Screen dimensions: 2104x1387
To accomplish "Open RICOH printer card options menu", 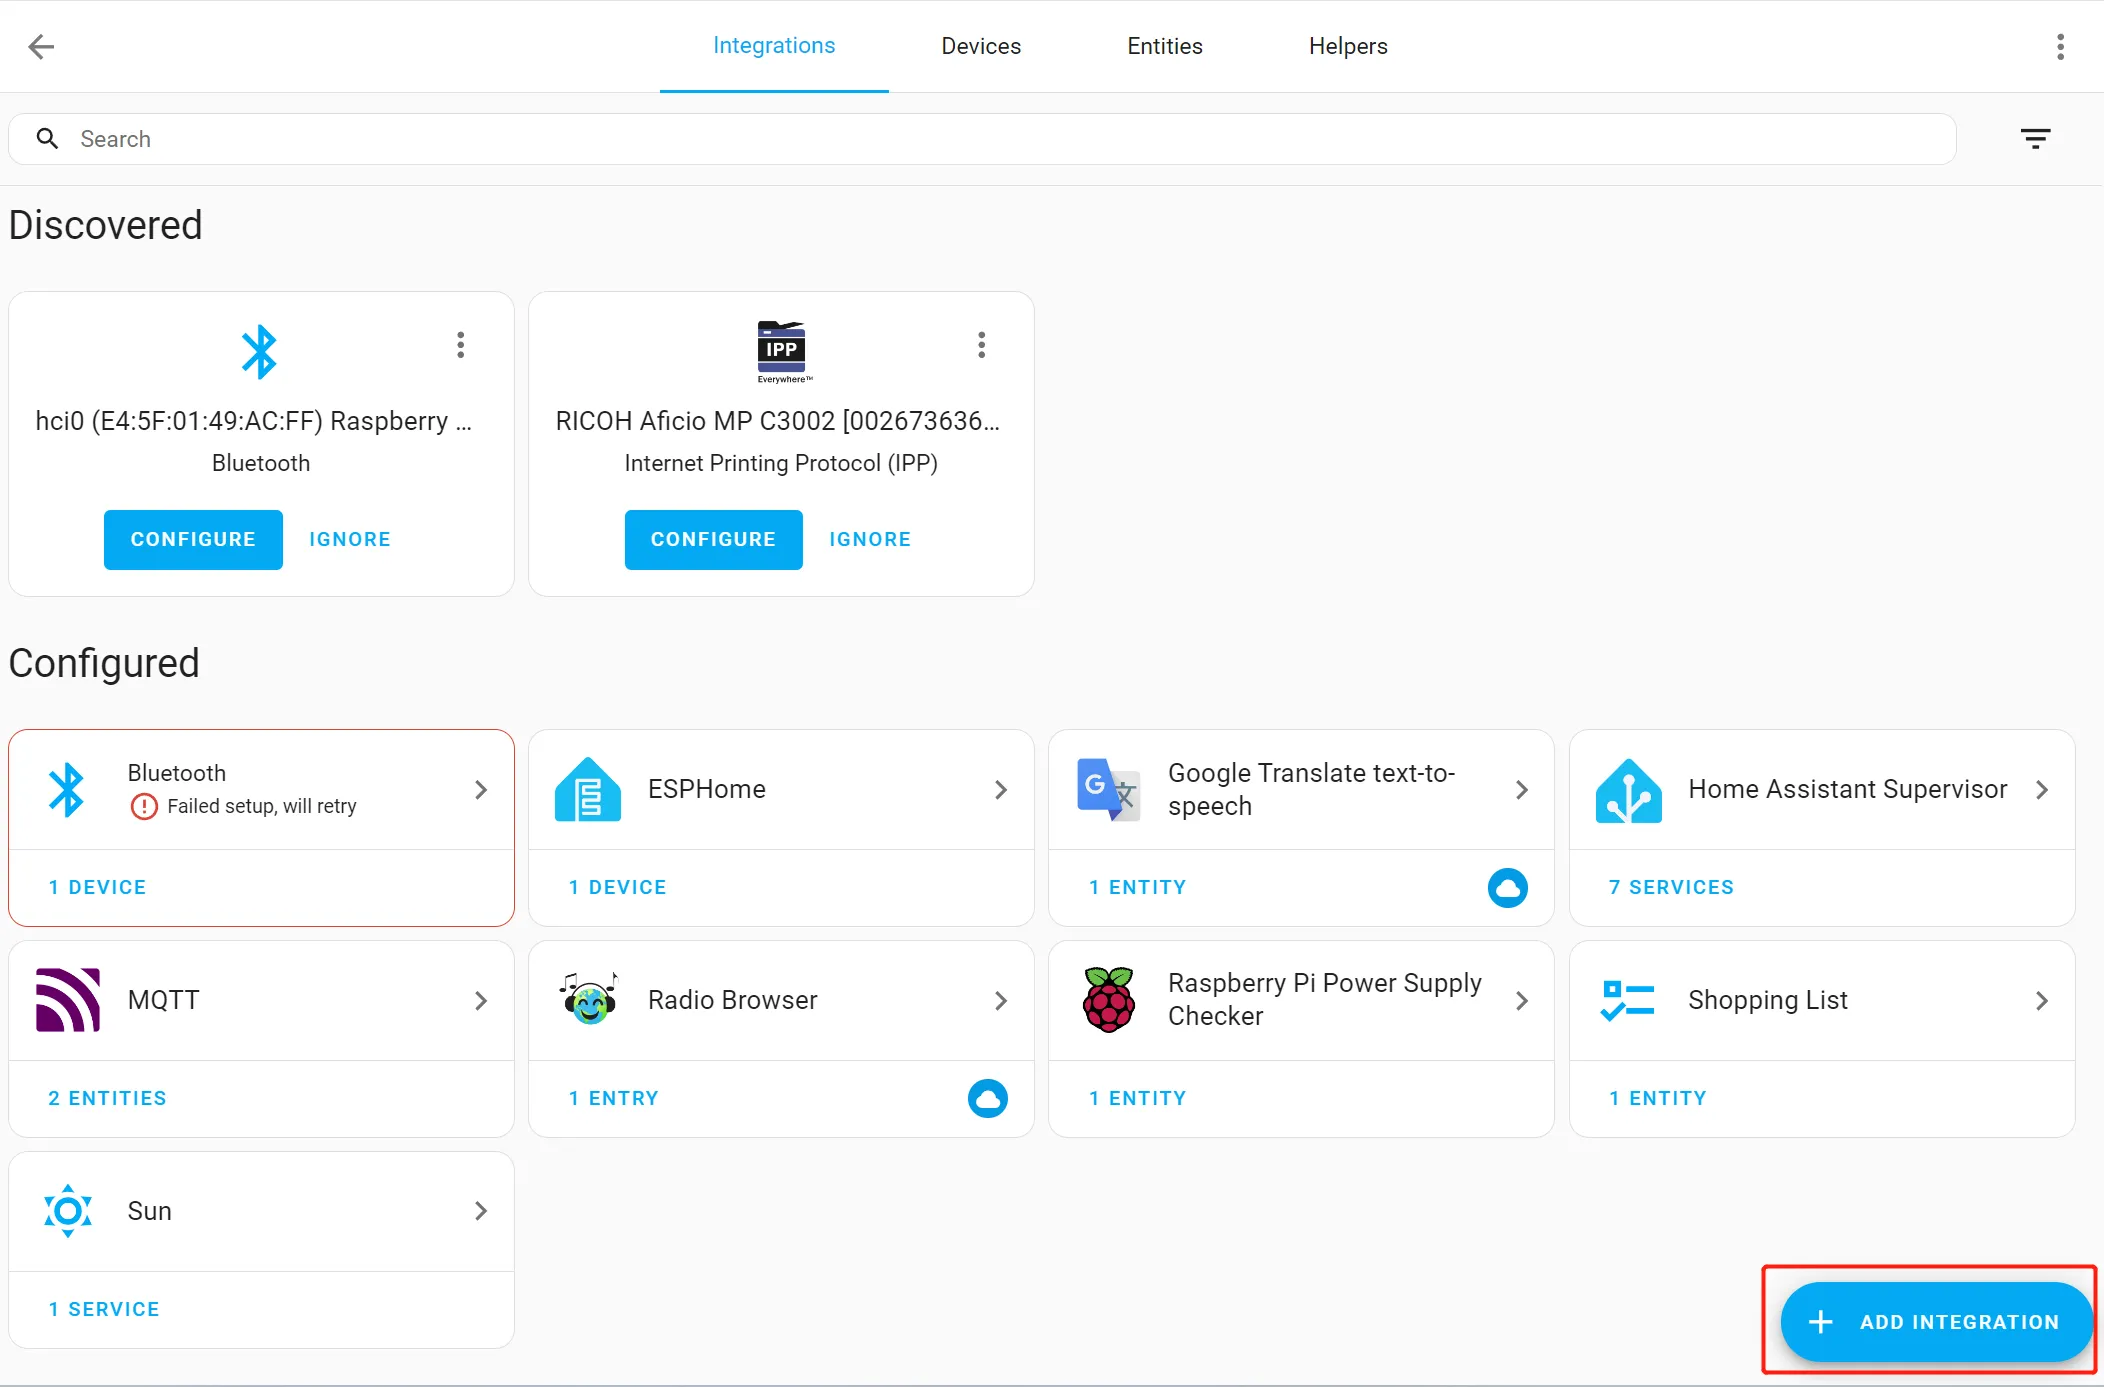I will (x=981, y=345).
